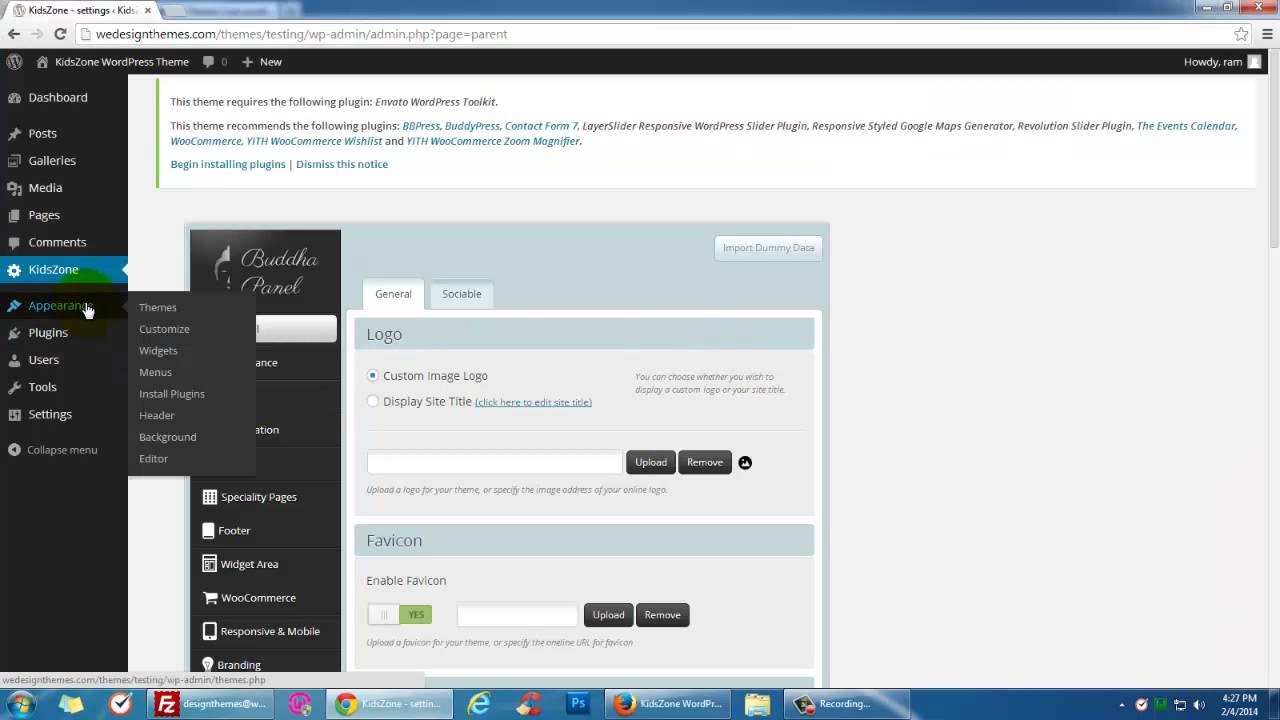Open Editor from Appearance submenu
The image size is (1280, 720).
[153, 459]
